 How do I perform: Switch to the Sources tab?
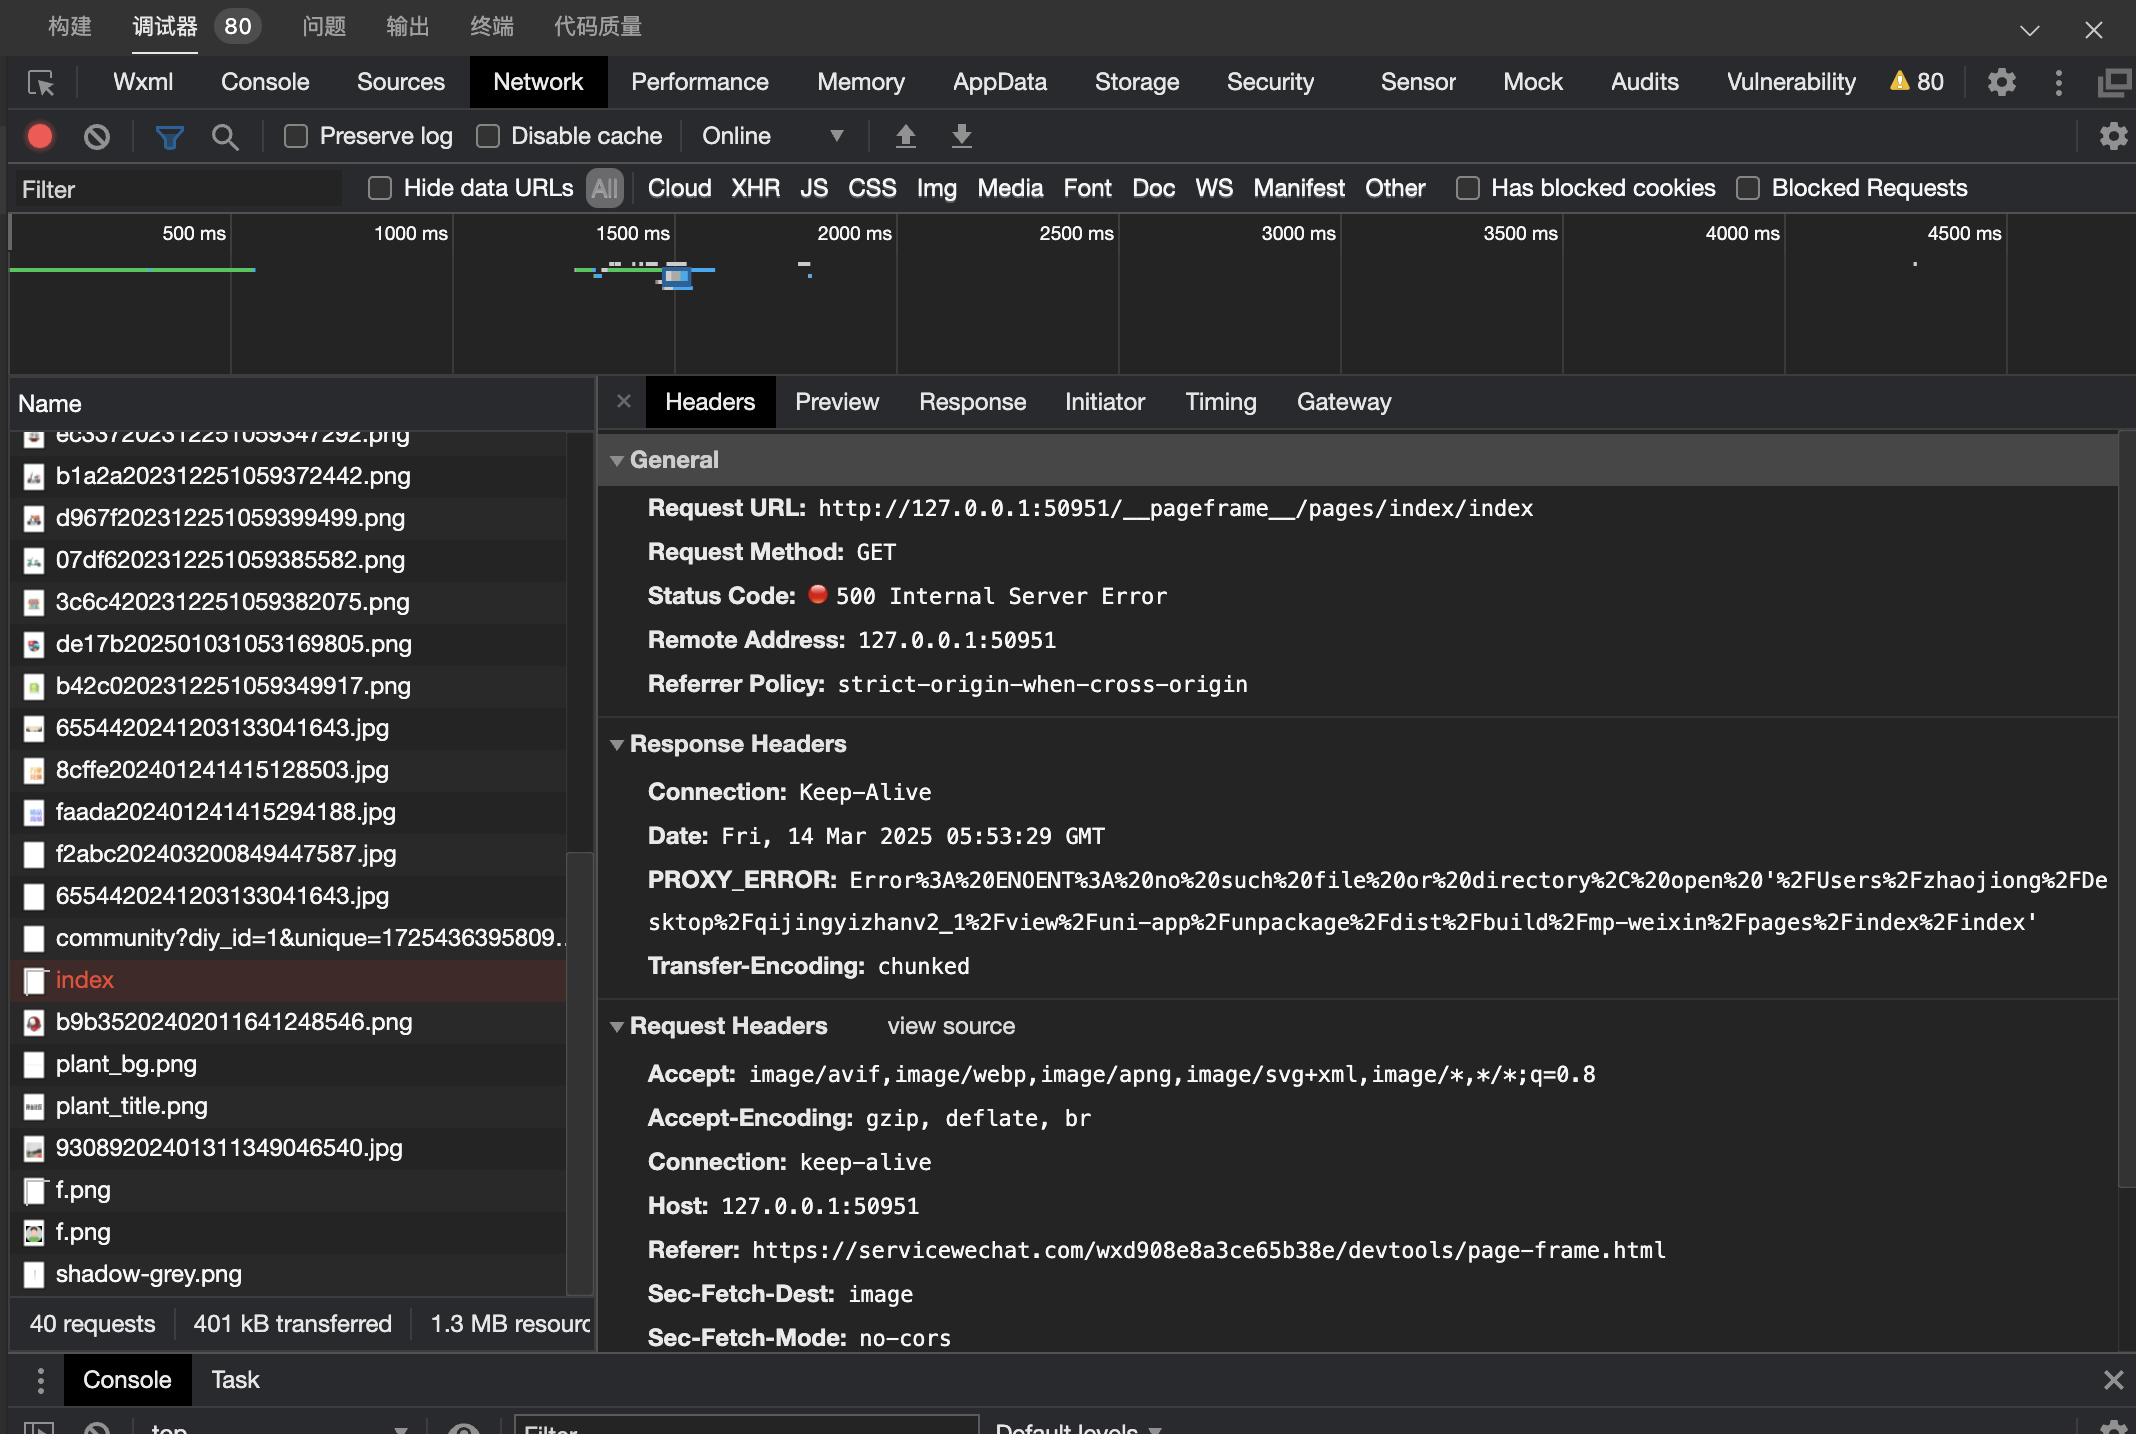(401, 82)
